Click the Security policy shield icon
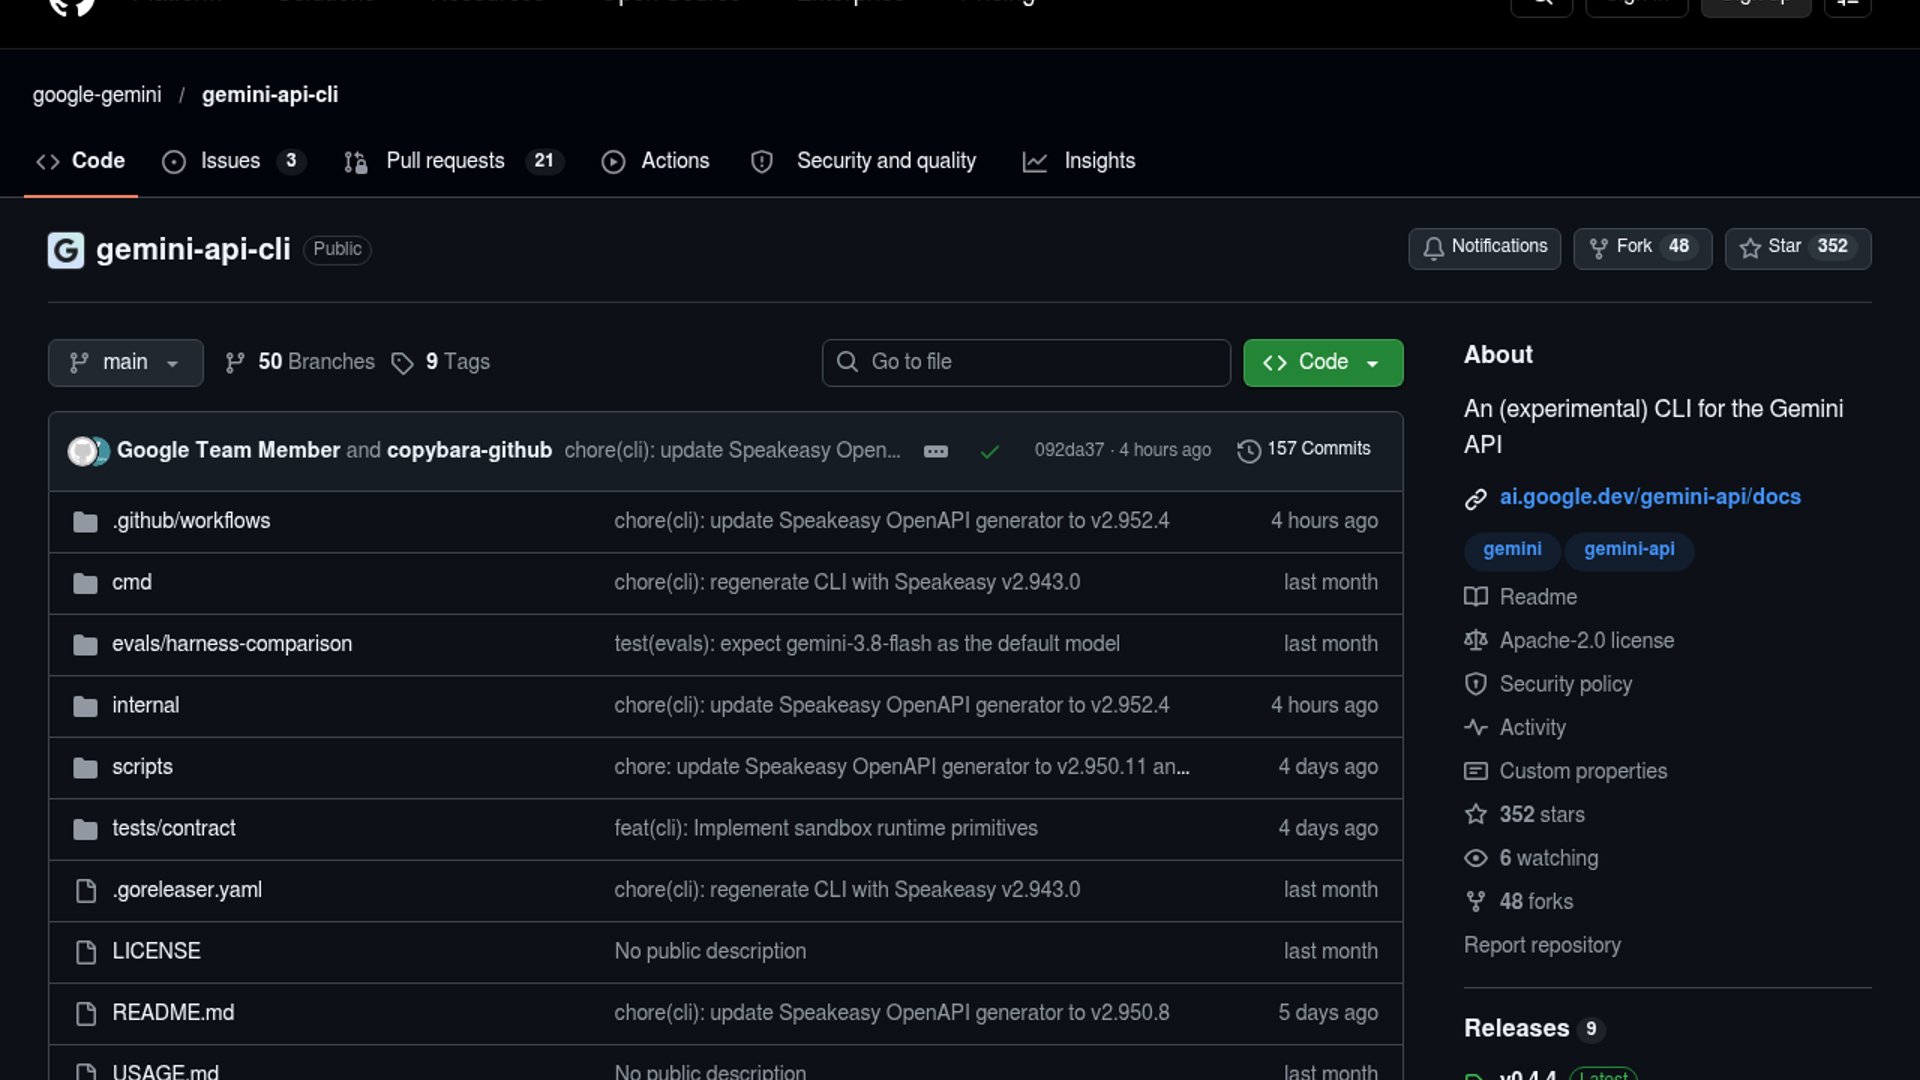1920x1080 pixels. [x=1476, y=684]
